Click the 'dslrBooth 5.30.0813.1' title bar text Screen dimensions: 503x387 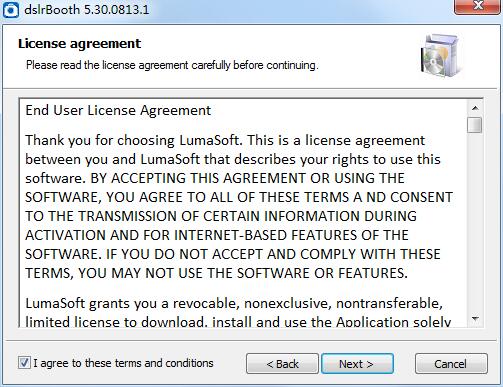click(x=87, y=10)
